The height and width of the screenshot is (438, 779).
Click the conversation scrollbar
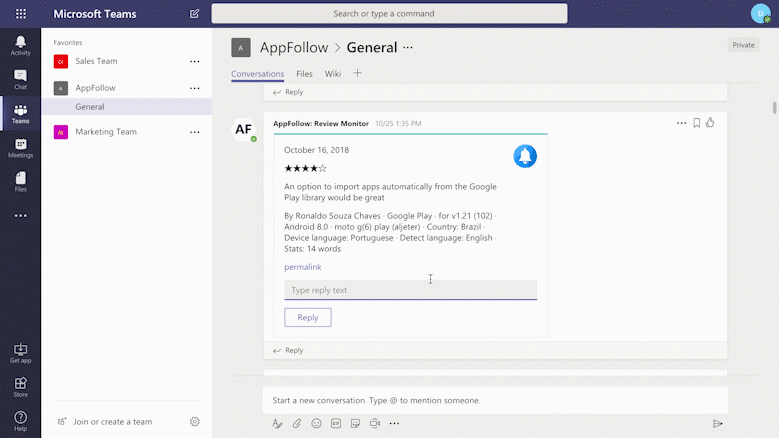[774, 108]
